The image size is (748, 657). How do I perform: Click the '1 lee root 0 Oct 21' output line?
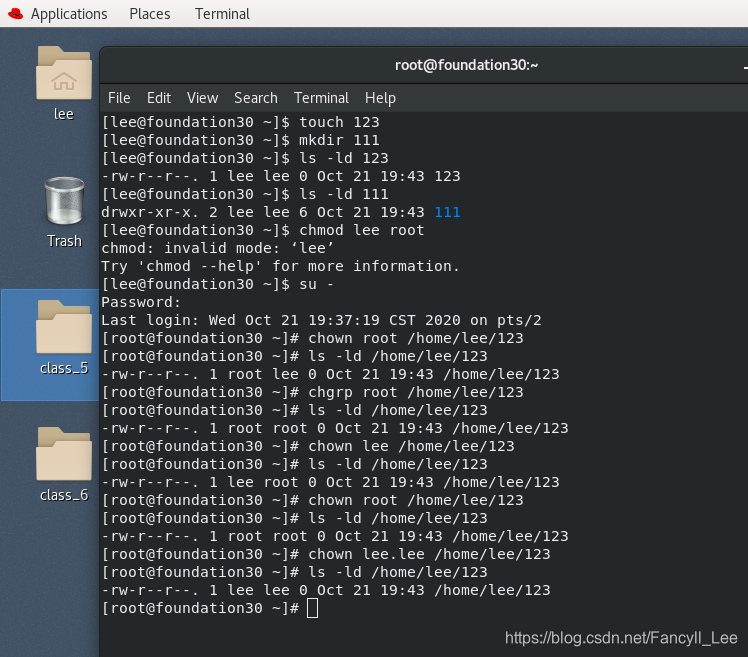(x=330, y=482)
